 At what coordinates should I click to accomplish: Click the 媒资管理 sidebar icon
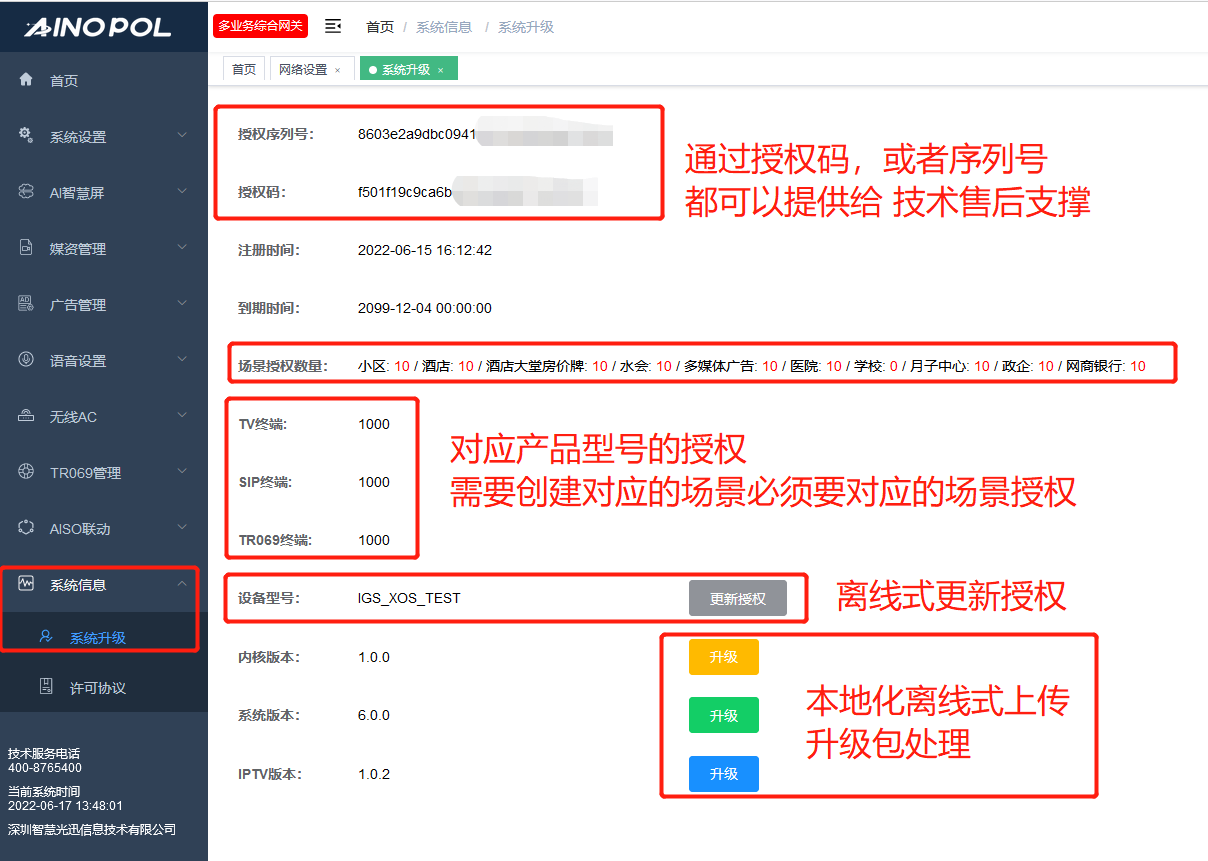click(27, 248)
